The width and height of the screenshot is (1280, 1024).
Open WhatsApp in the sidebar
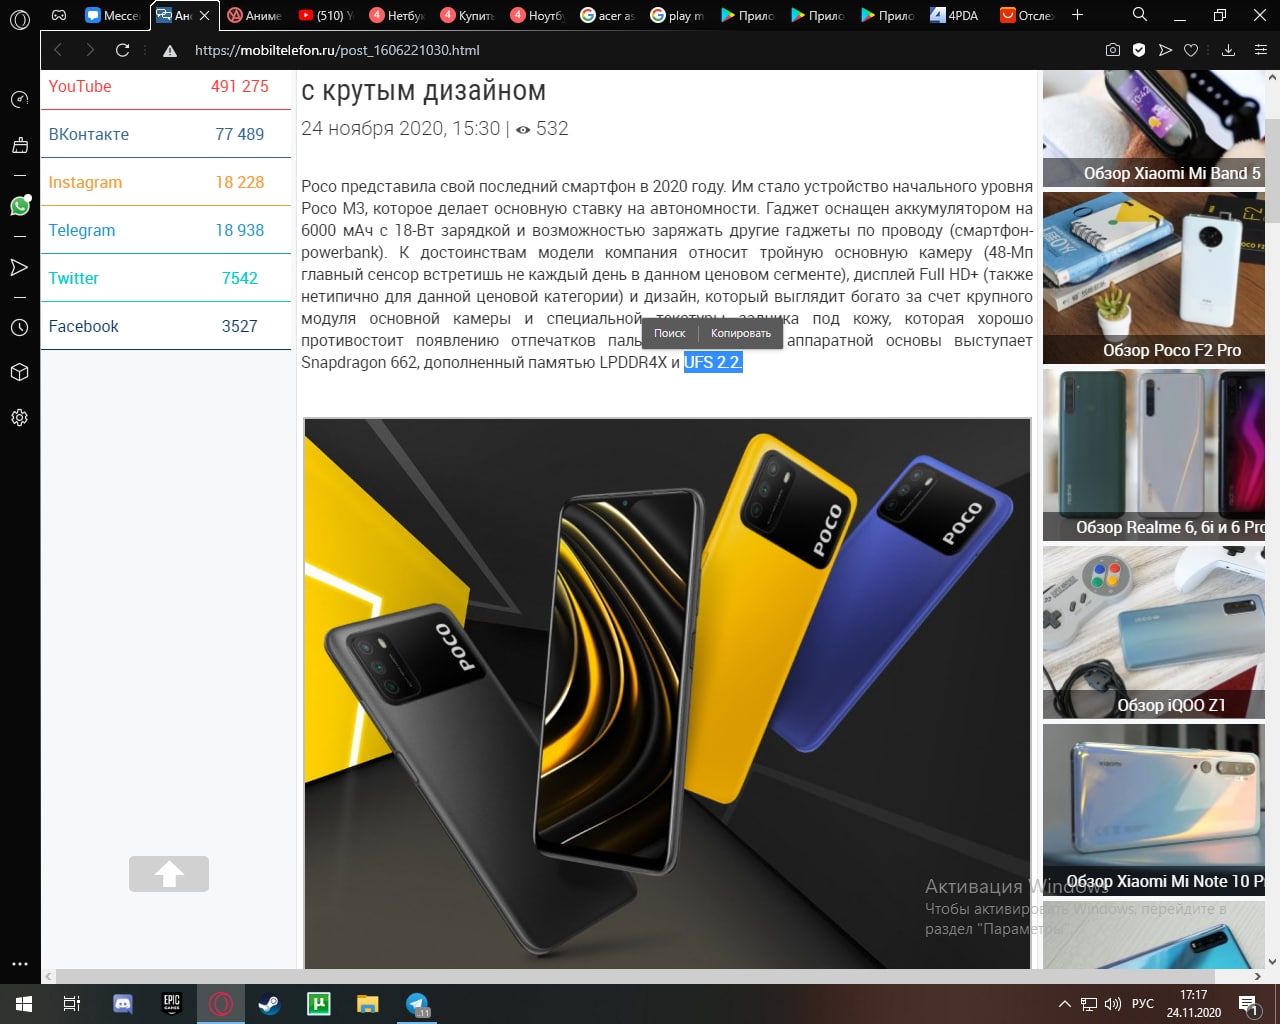[x=20, y=205]
